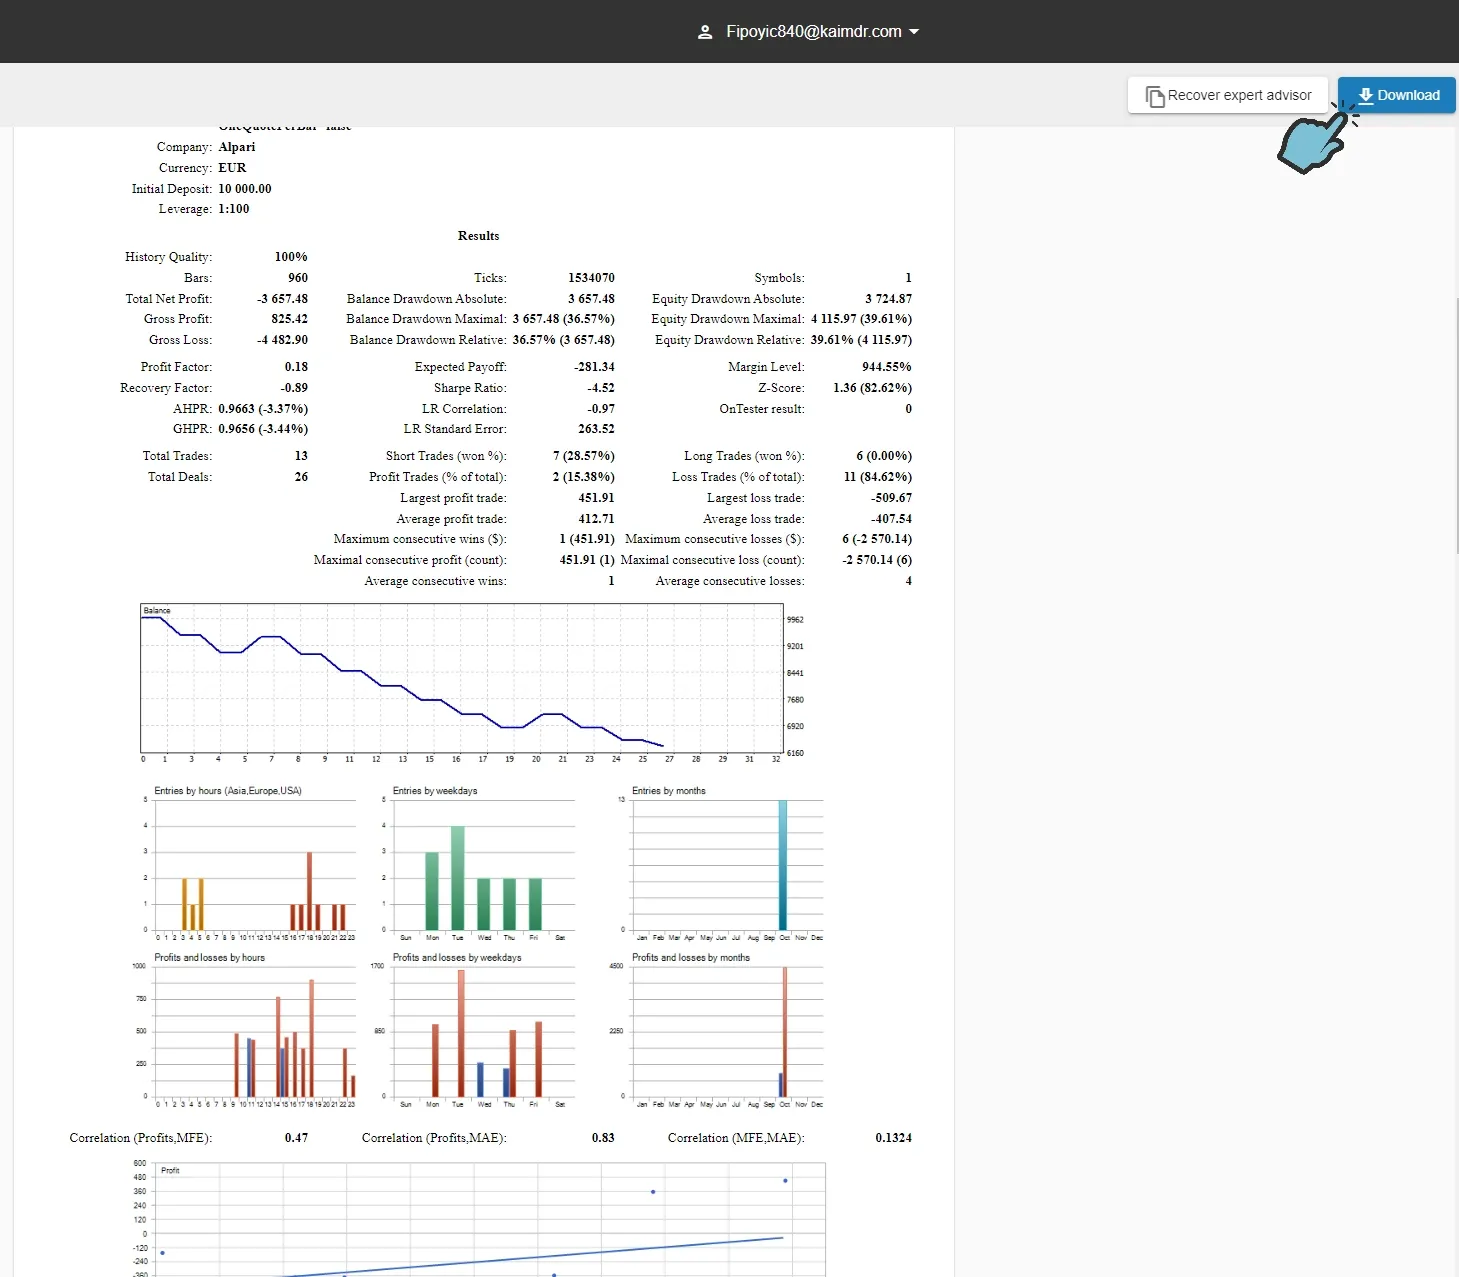Click the Alpari company name

(x=237, y=146)
